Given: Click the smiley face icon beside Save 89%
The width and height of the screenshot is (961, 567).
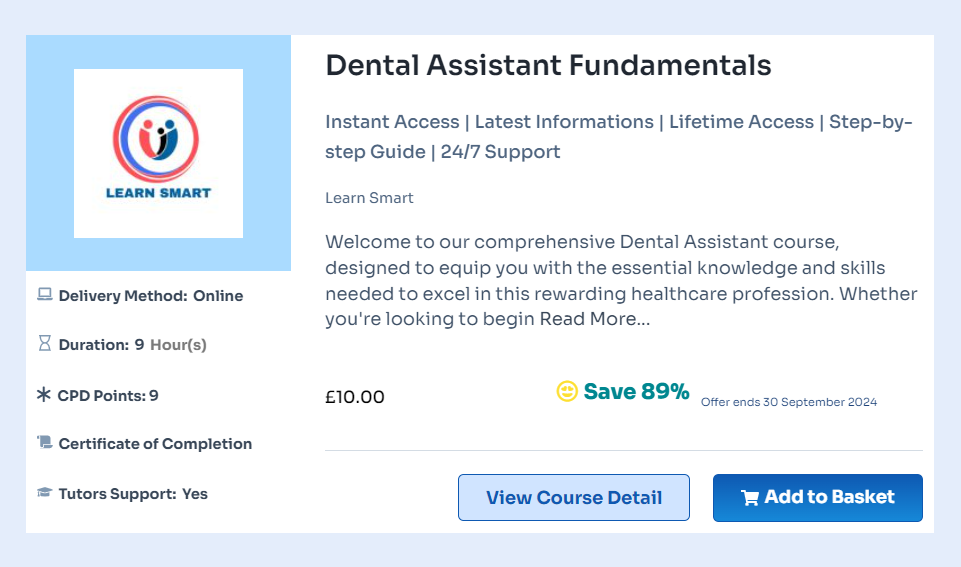Looking at the screenshot, I should pyautogui.click(x=567, y=392).
